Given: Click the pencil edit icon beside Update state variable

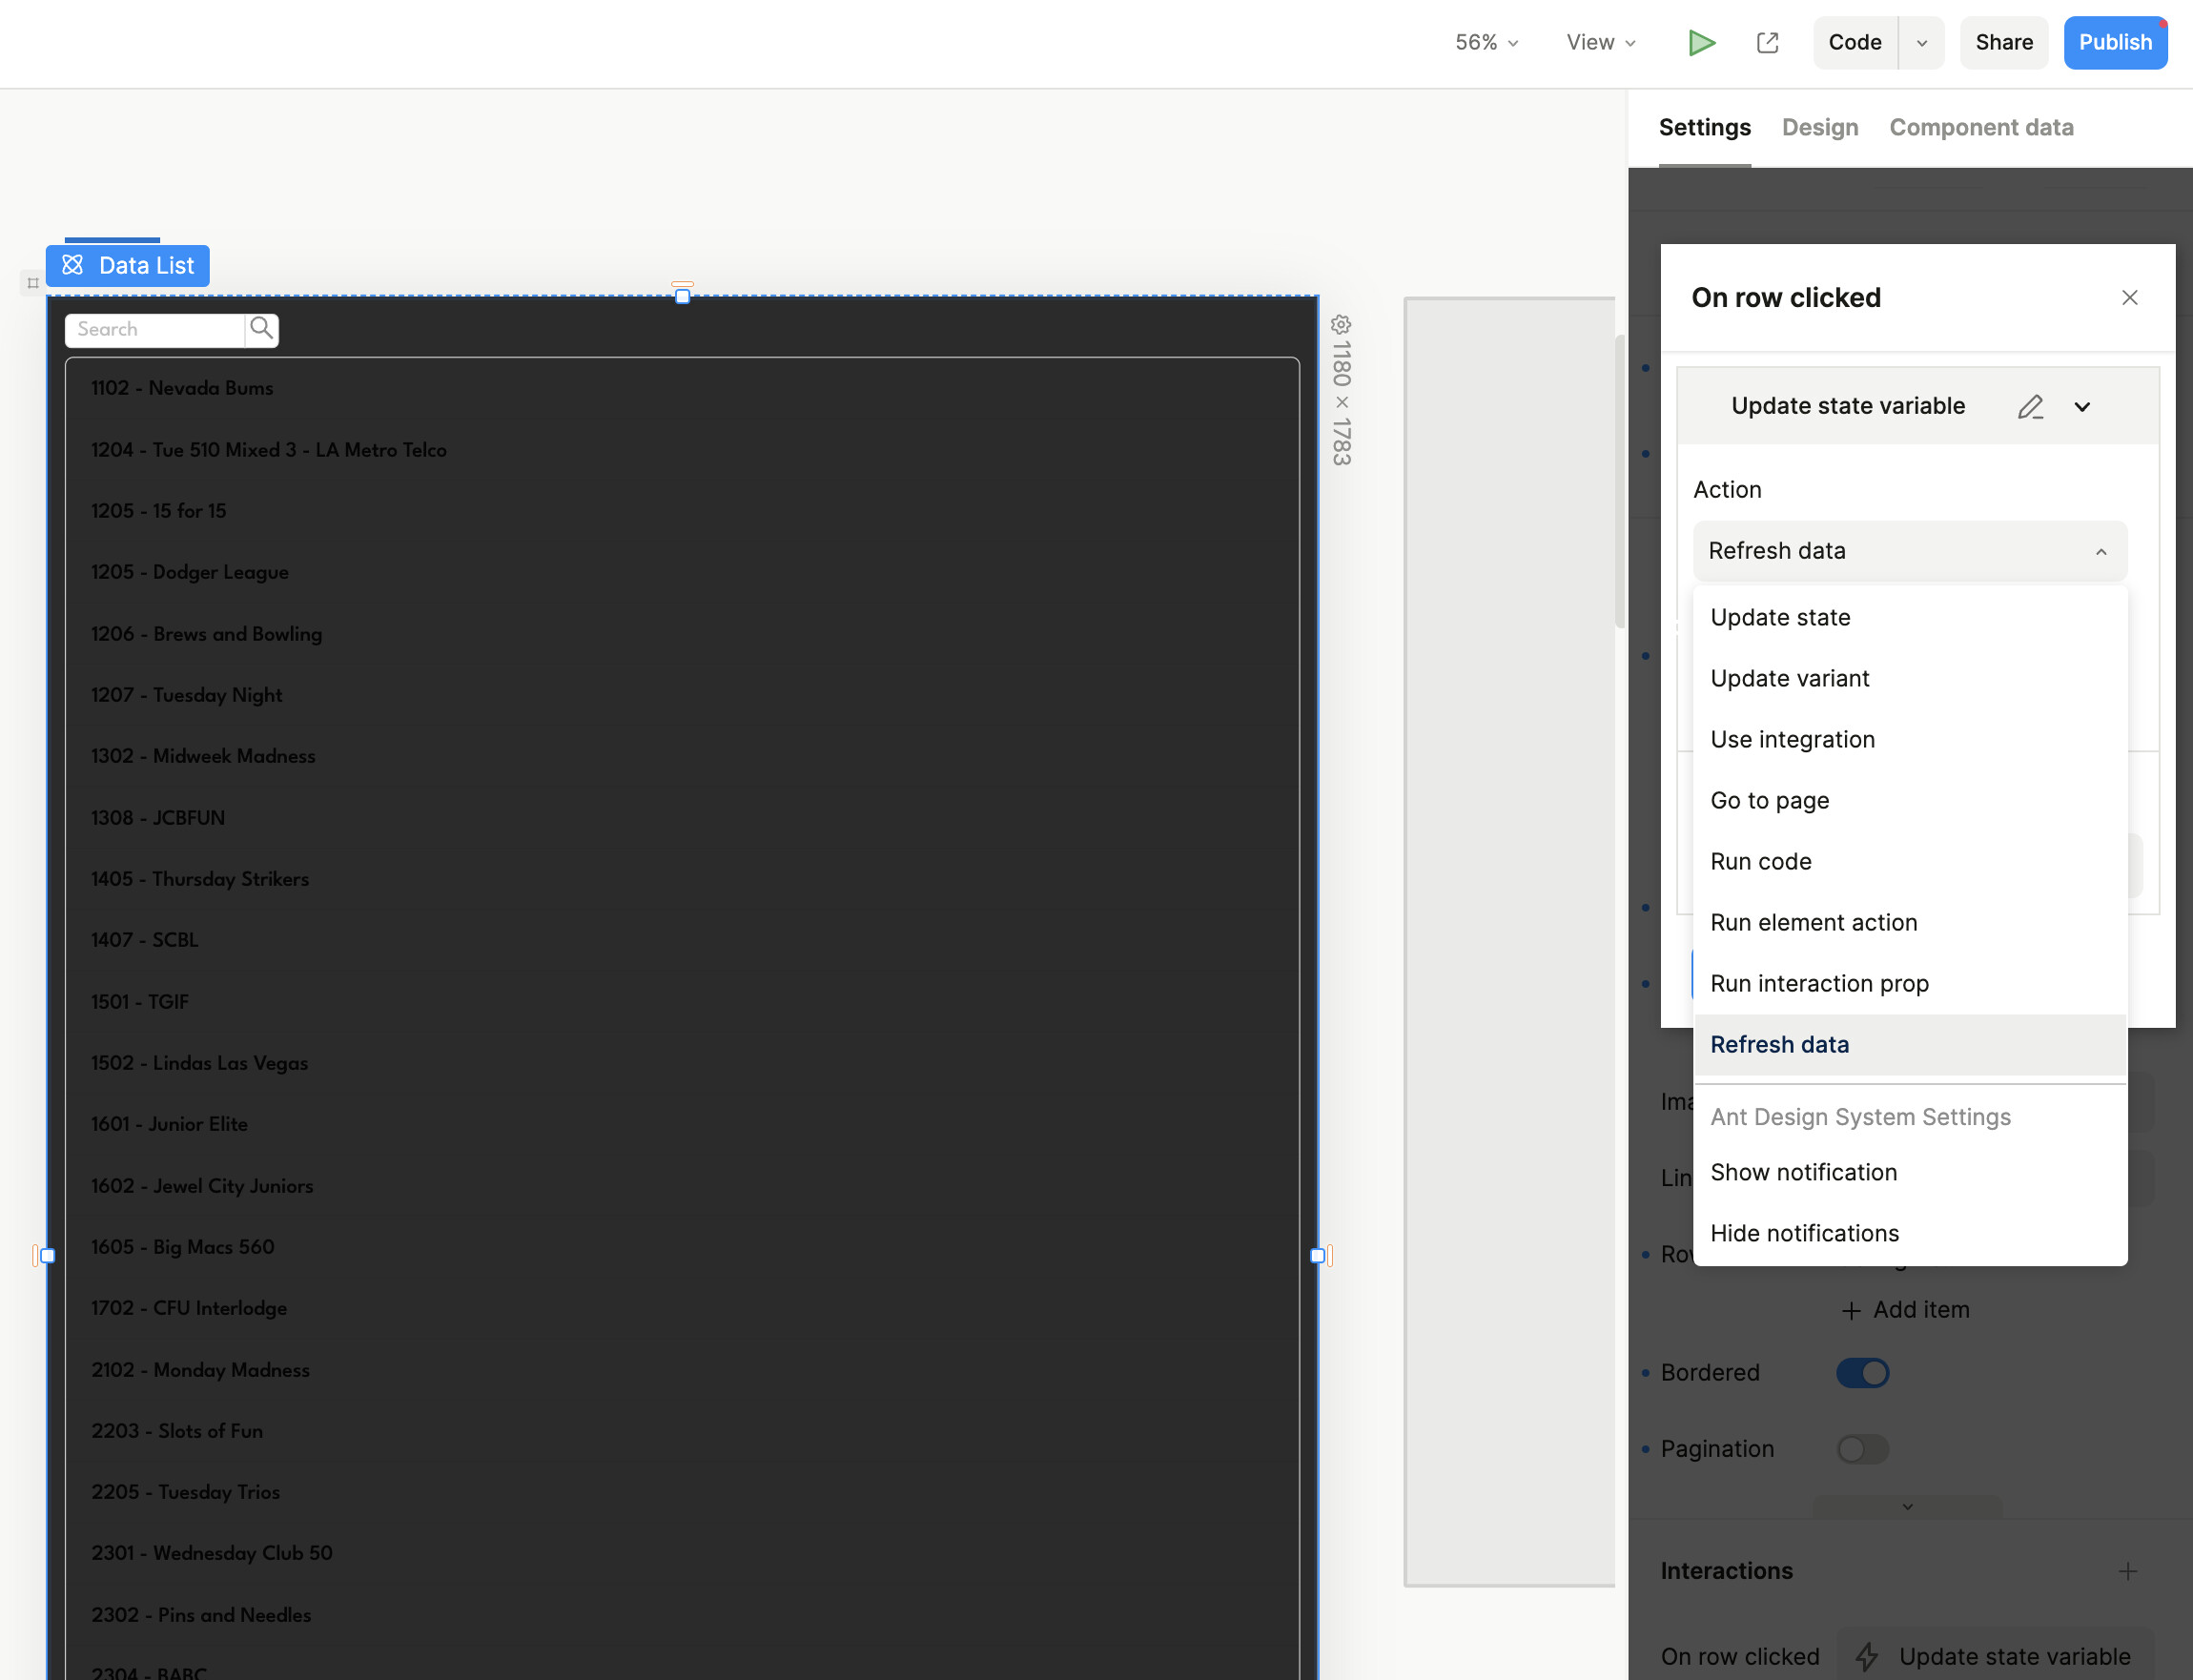Looking at the screenshot, I should pyautogui.click(x=2030, y=407).
